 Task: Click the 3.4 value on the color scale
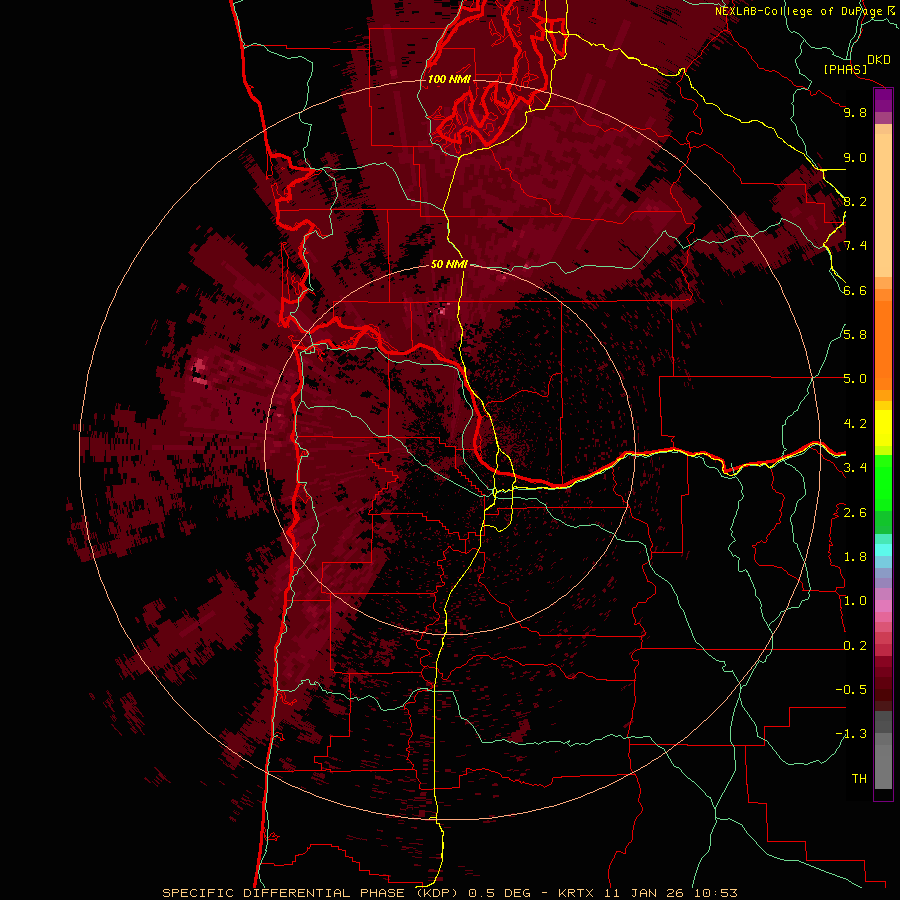click(855, 468)
